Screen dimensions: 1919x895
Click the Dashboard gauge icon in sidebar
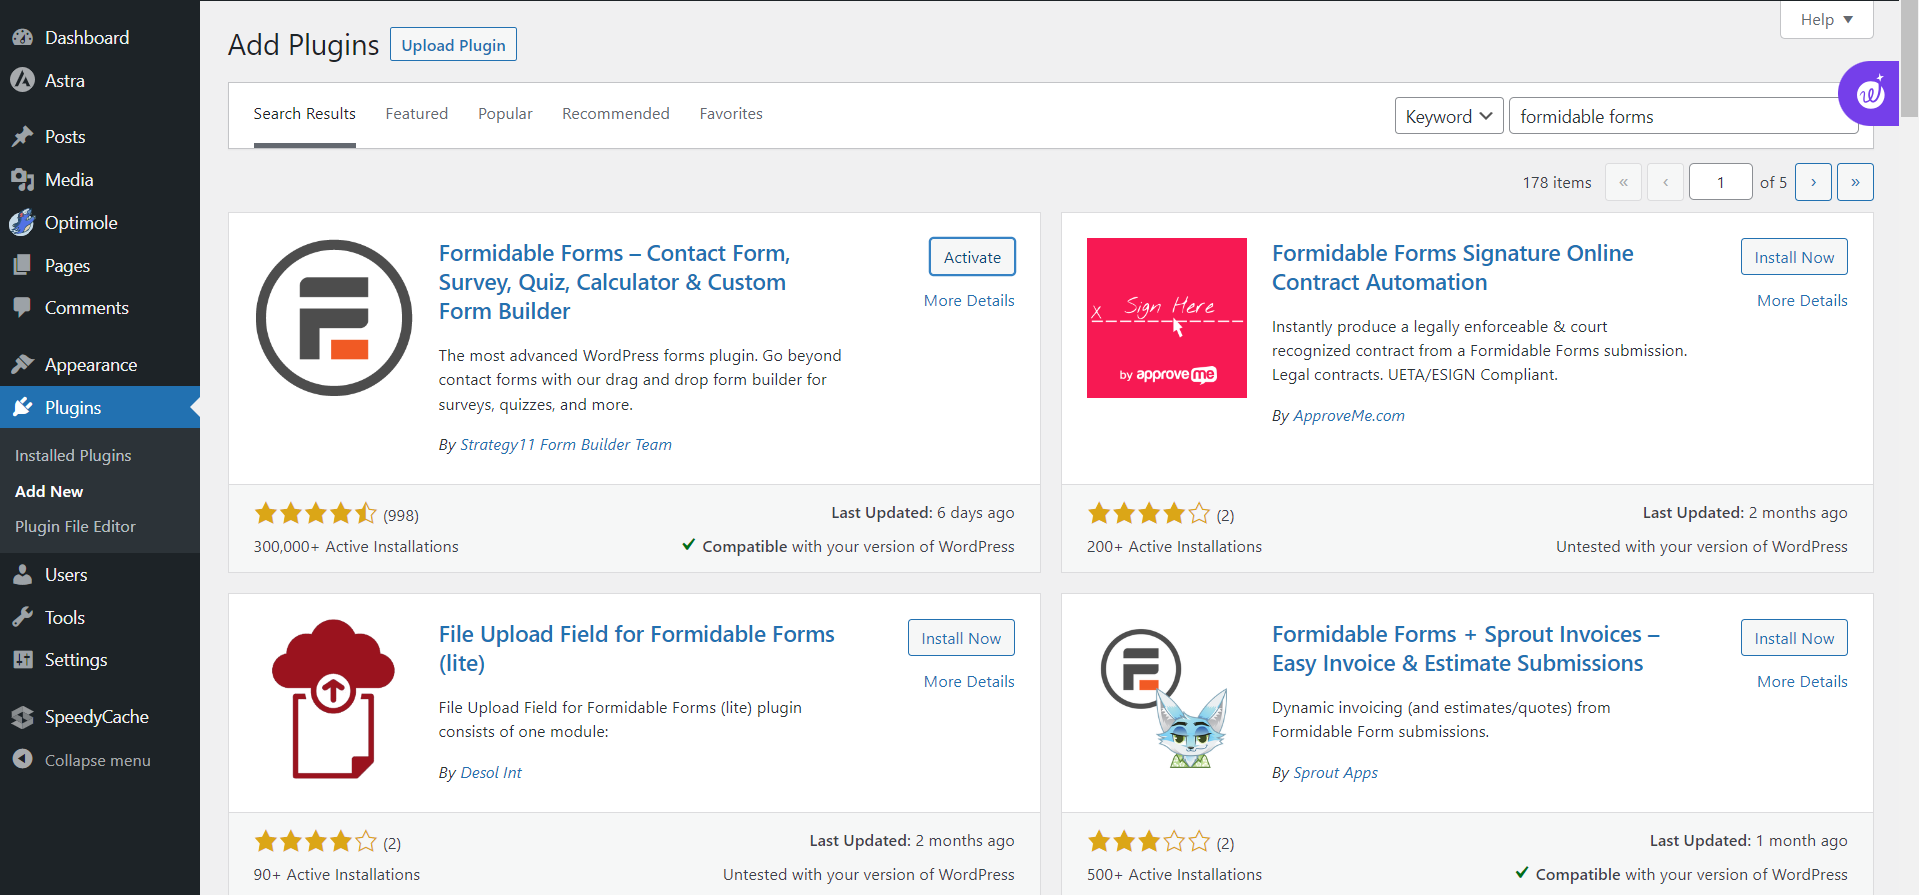(x=22, y=38)
